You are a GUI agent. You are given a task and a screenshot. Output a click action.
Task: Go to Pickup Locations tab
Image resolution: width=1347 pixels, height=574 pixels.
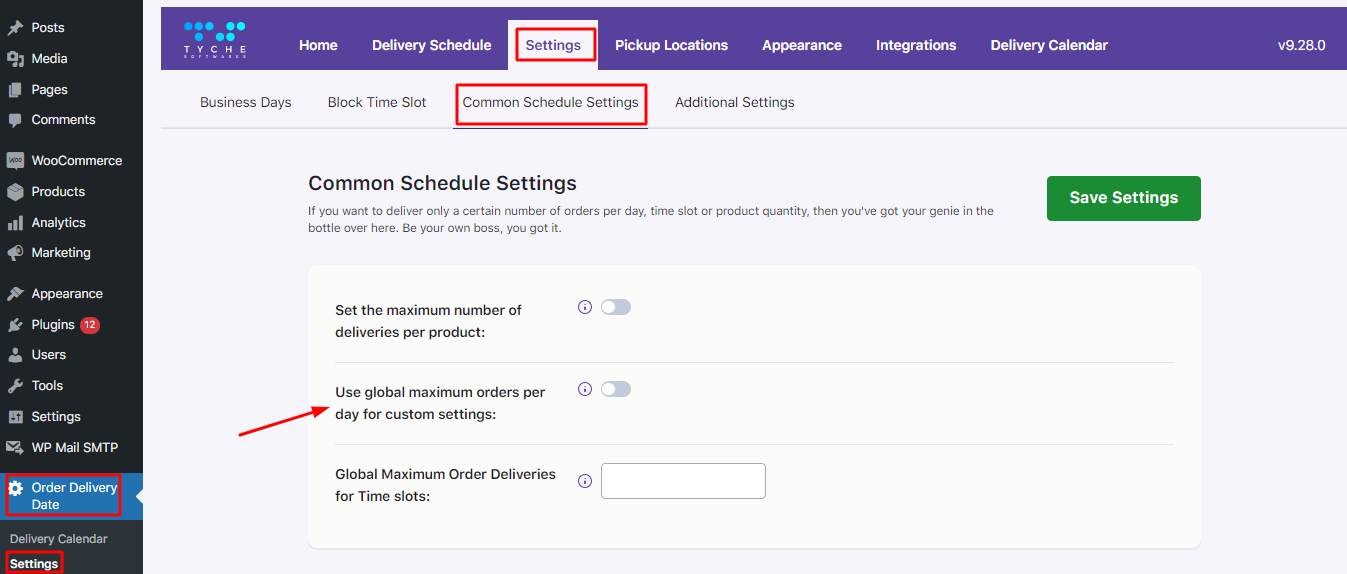point(671,45)
